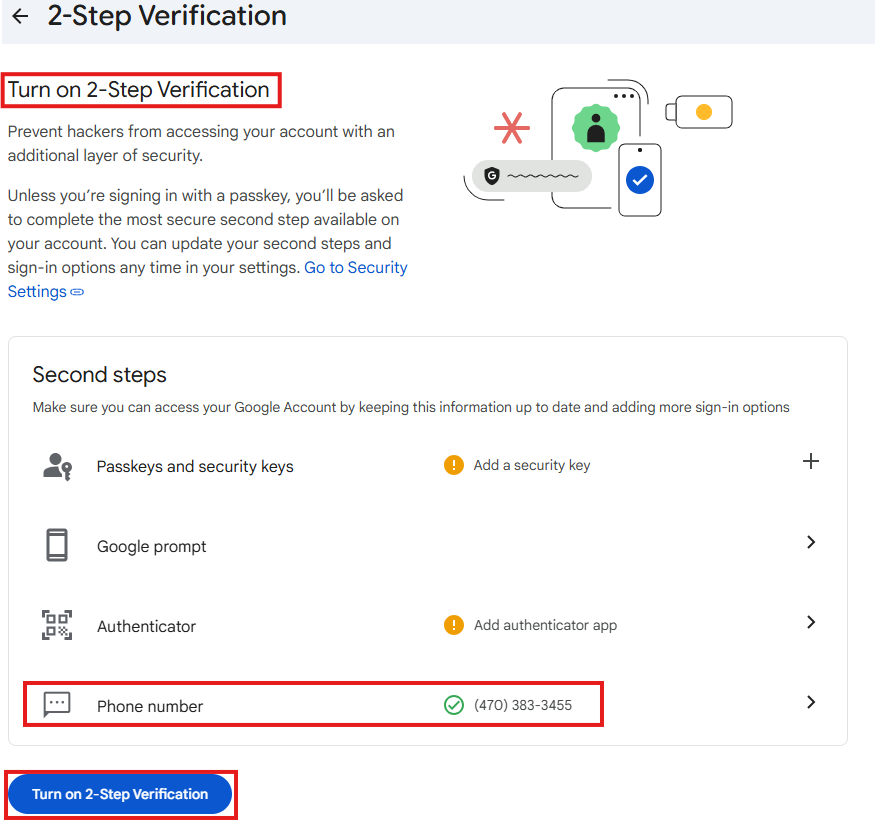The height and width of the screenshot is (824, 875).
Task: Click the phone number message bubble icon
Action: 57,705
